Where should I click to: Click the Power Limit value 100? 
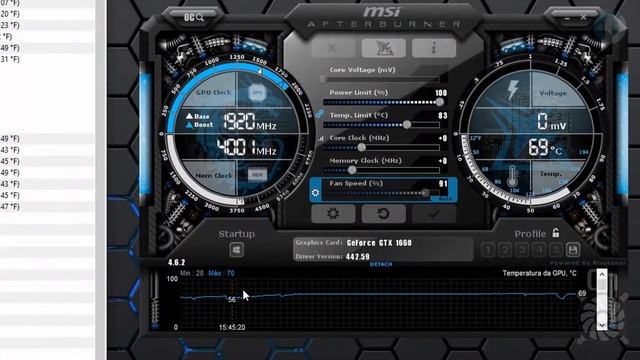coord(441,93)
